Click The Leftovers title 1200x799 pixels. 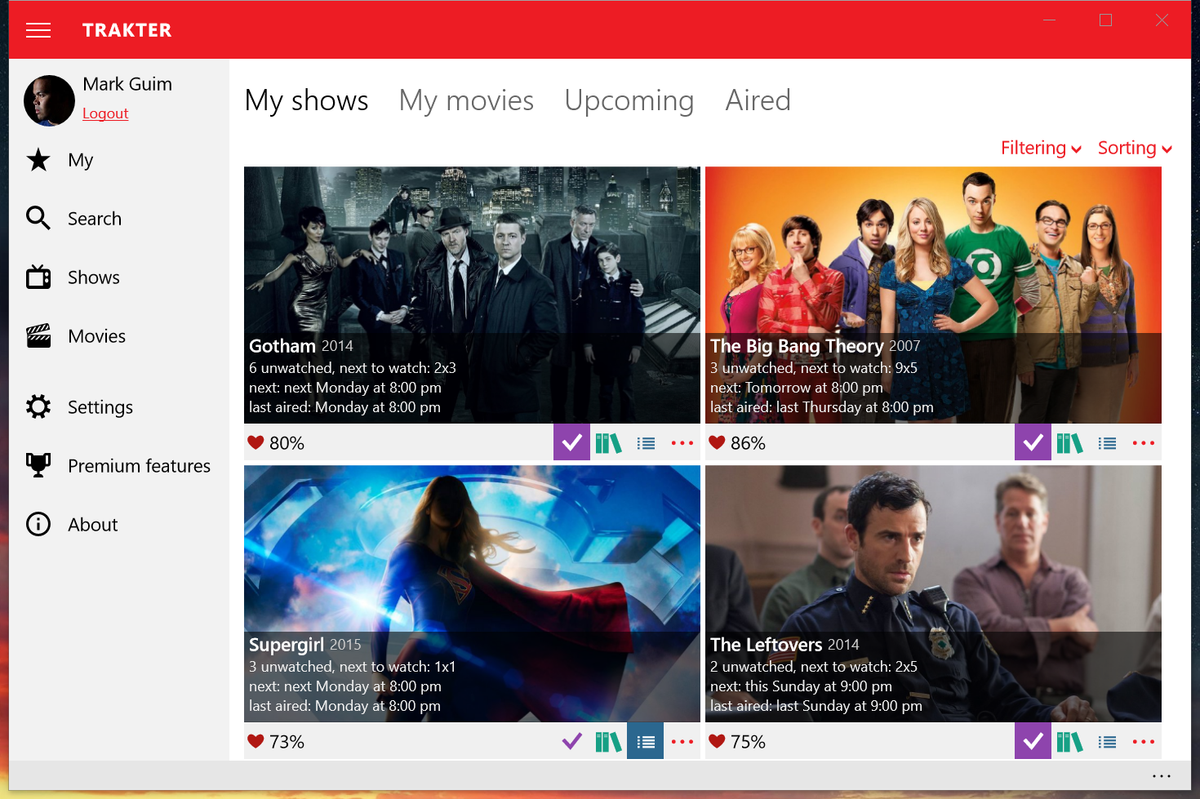tap(766, 644)
